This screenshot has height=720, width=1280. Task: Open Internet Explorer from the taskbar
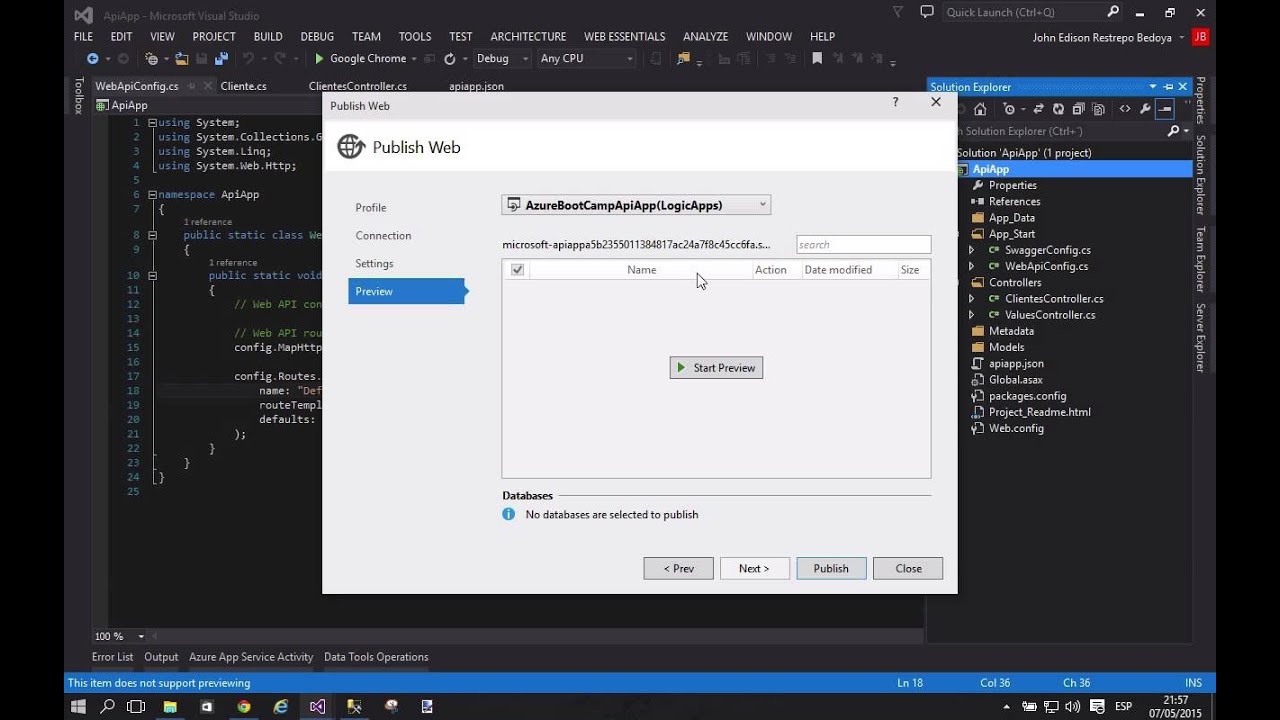click(281, 706)
